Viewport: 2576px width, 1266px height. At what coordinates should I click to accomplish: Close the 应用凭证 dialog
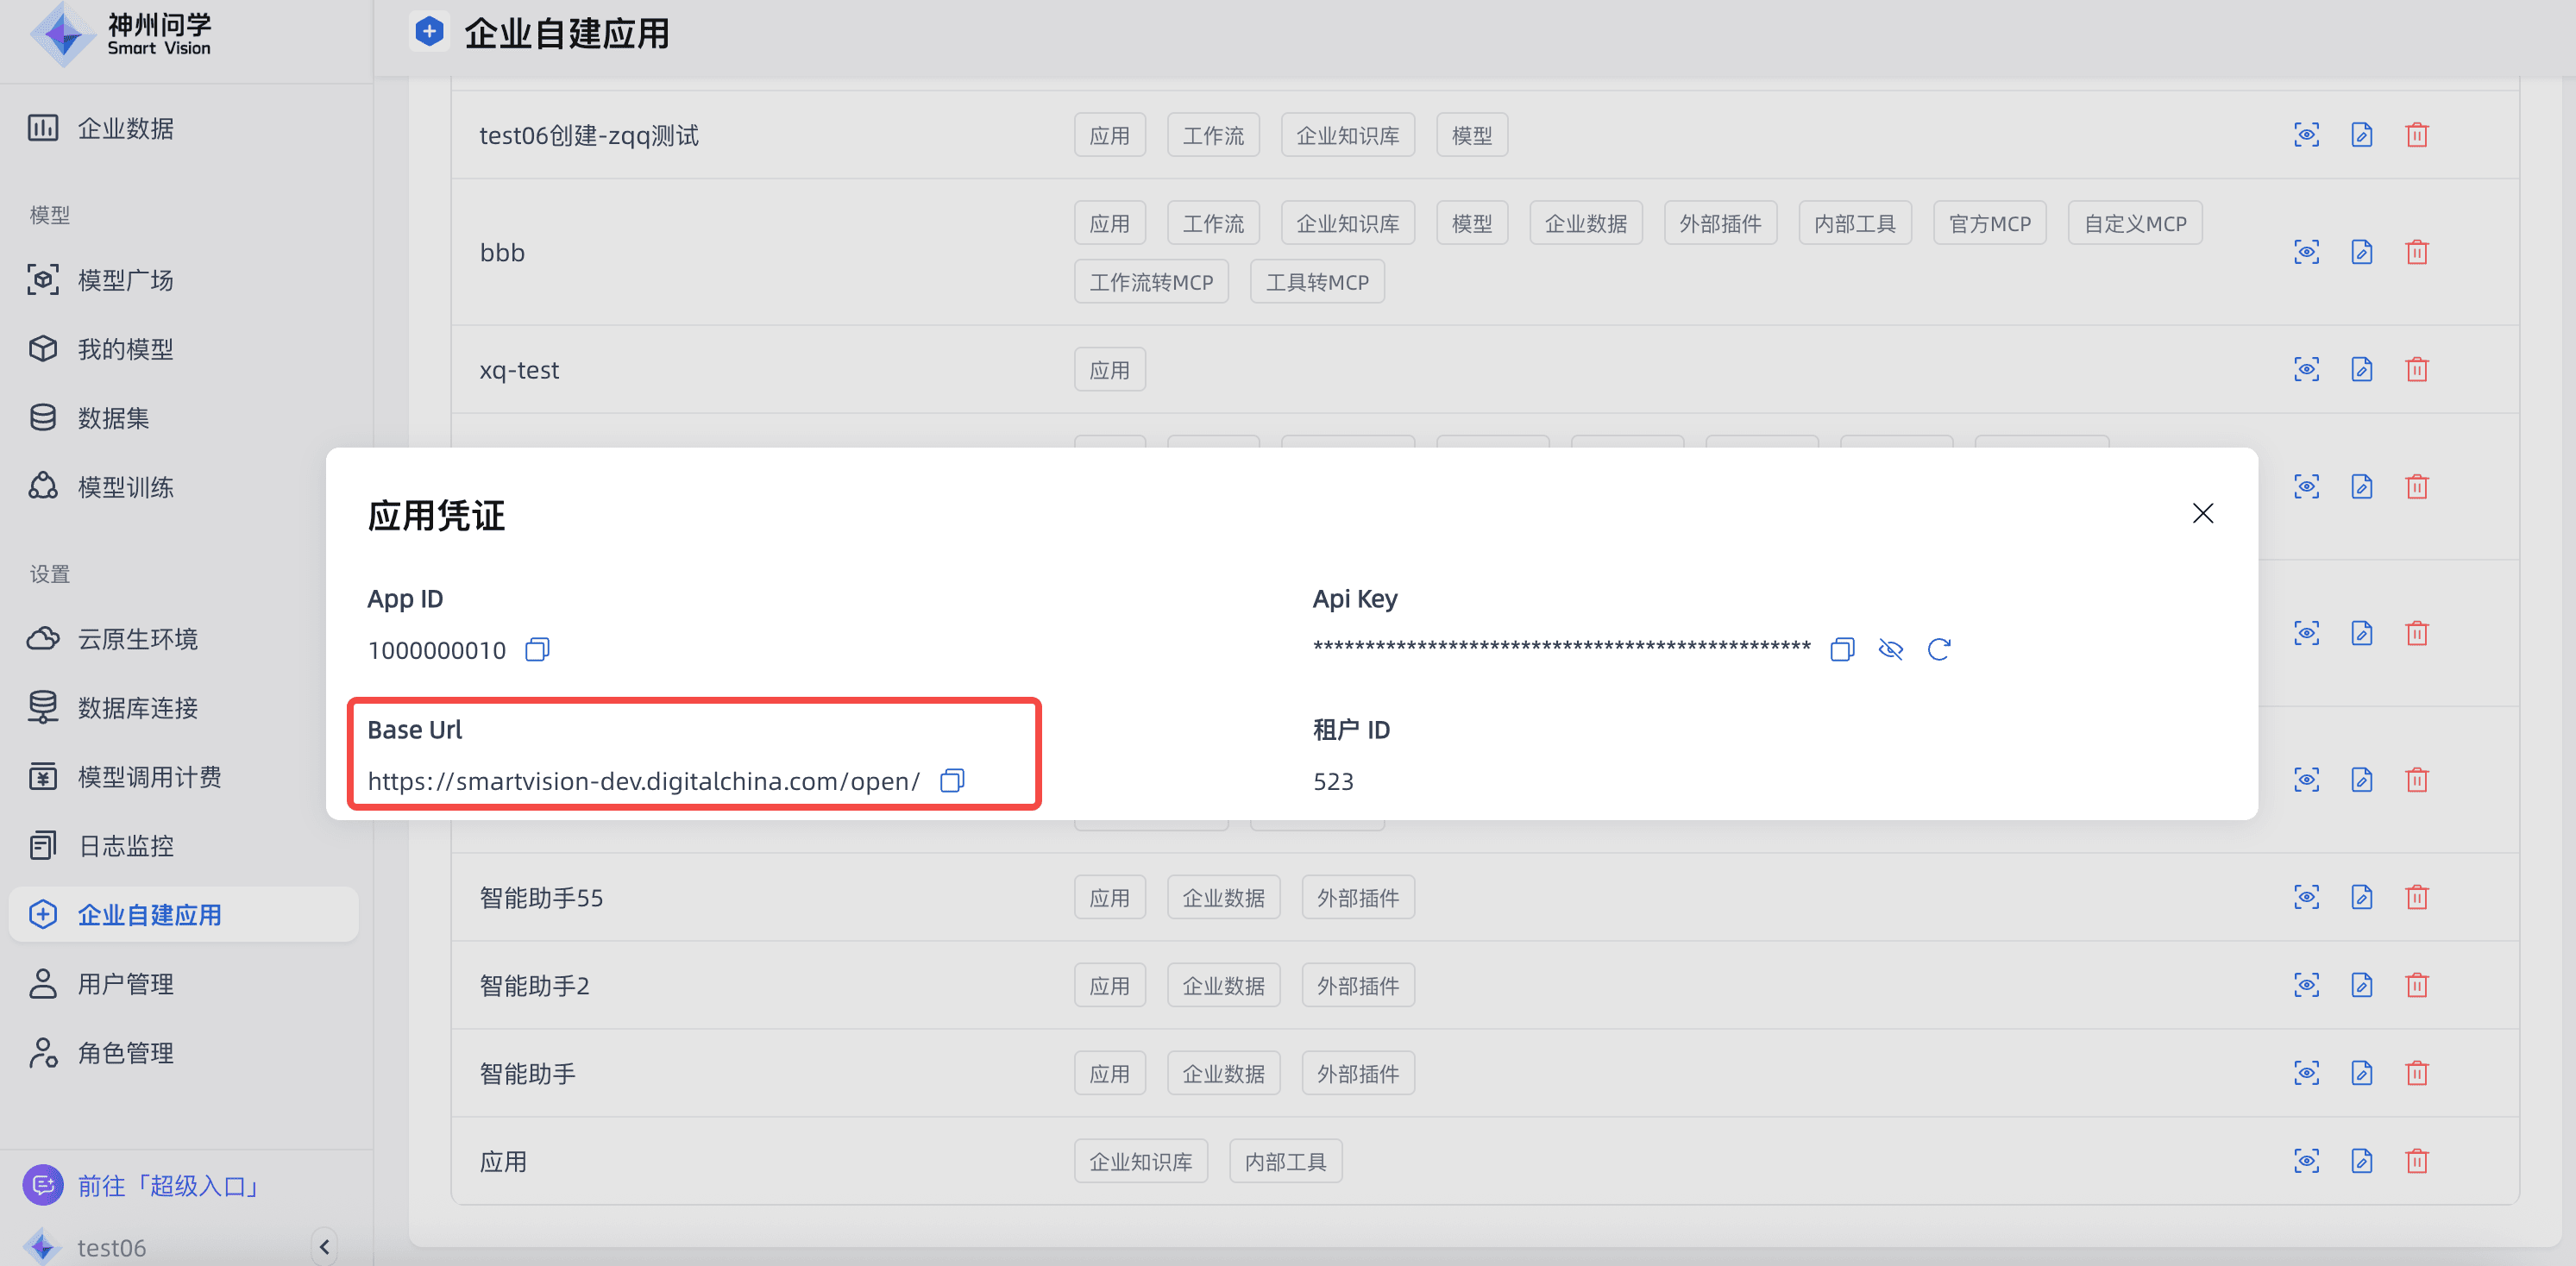coord(2203,513)
